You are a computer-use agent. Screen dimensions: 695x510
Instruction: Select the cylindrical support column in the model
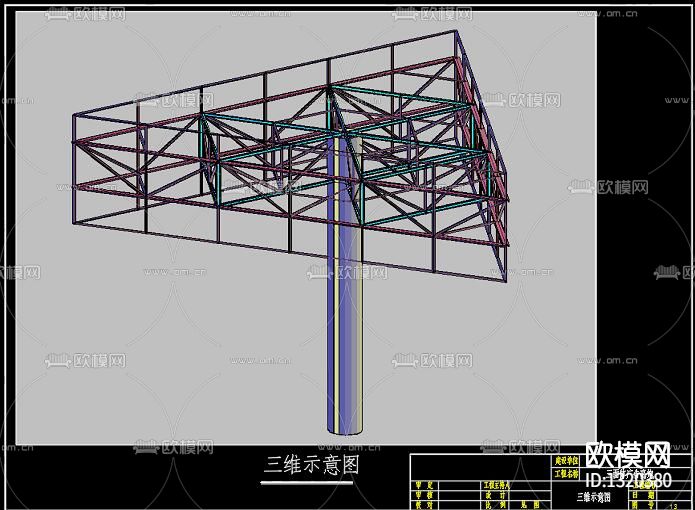tap(345, 284)
